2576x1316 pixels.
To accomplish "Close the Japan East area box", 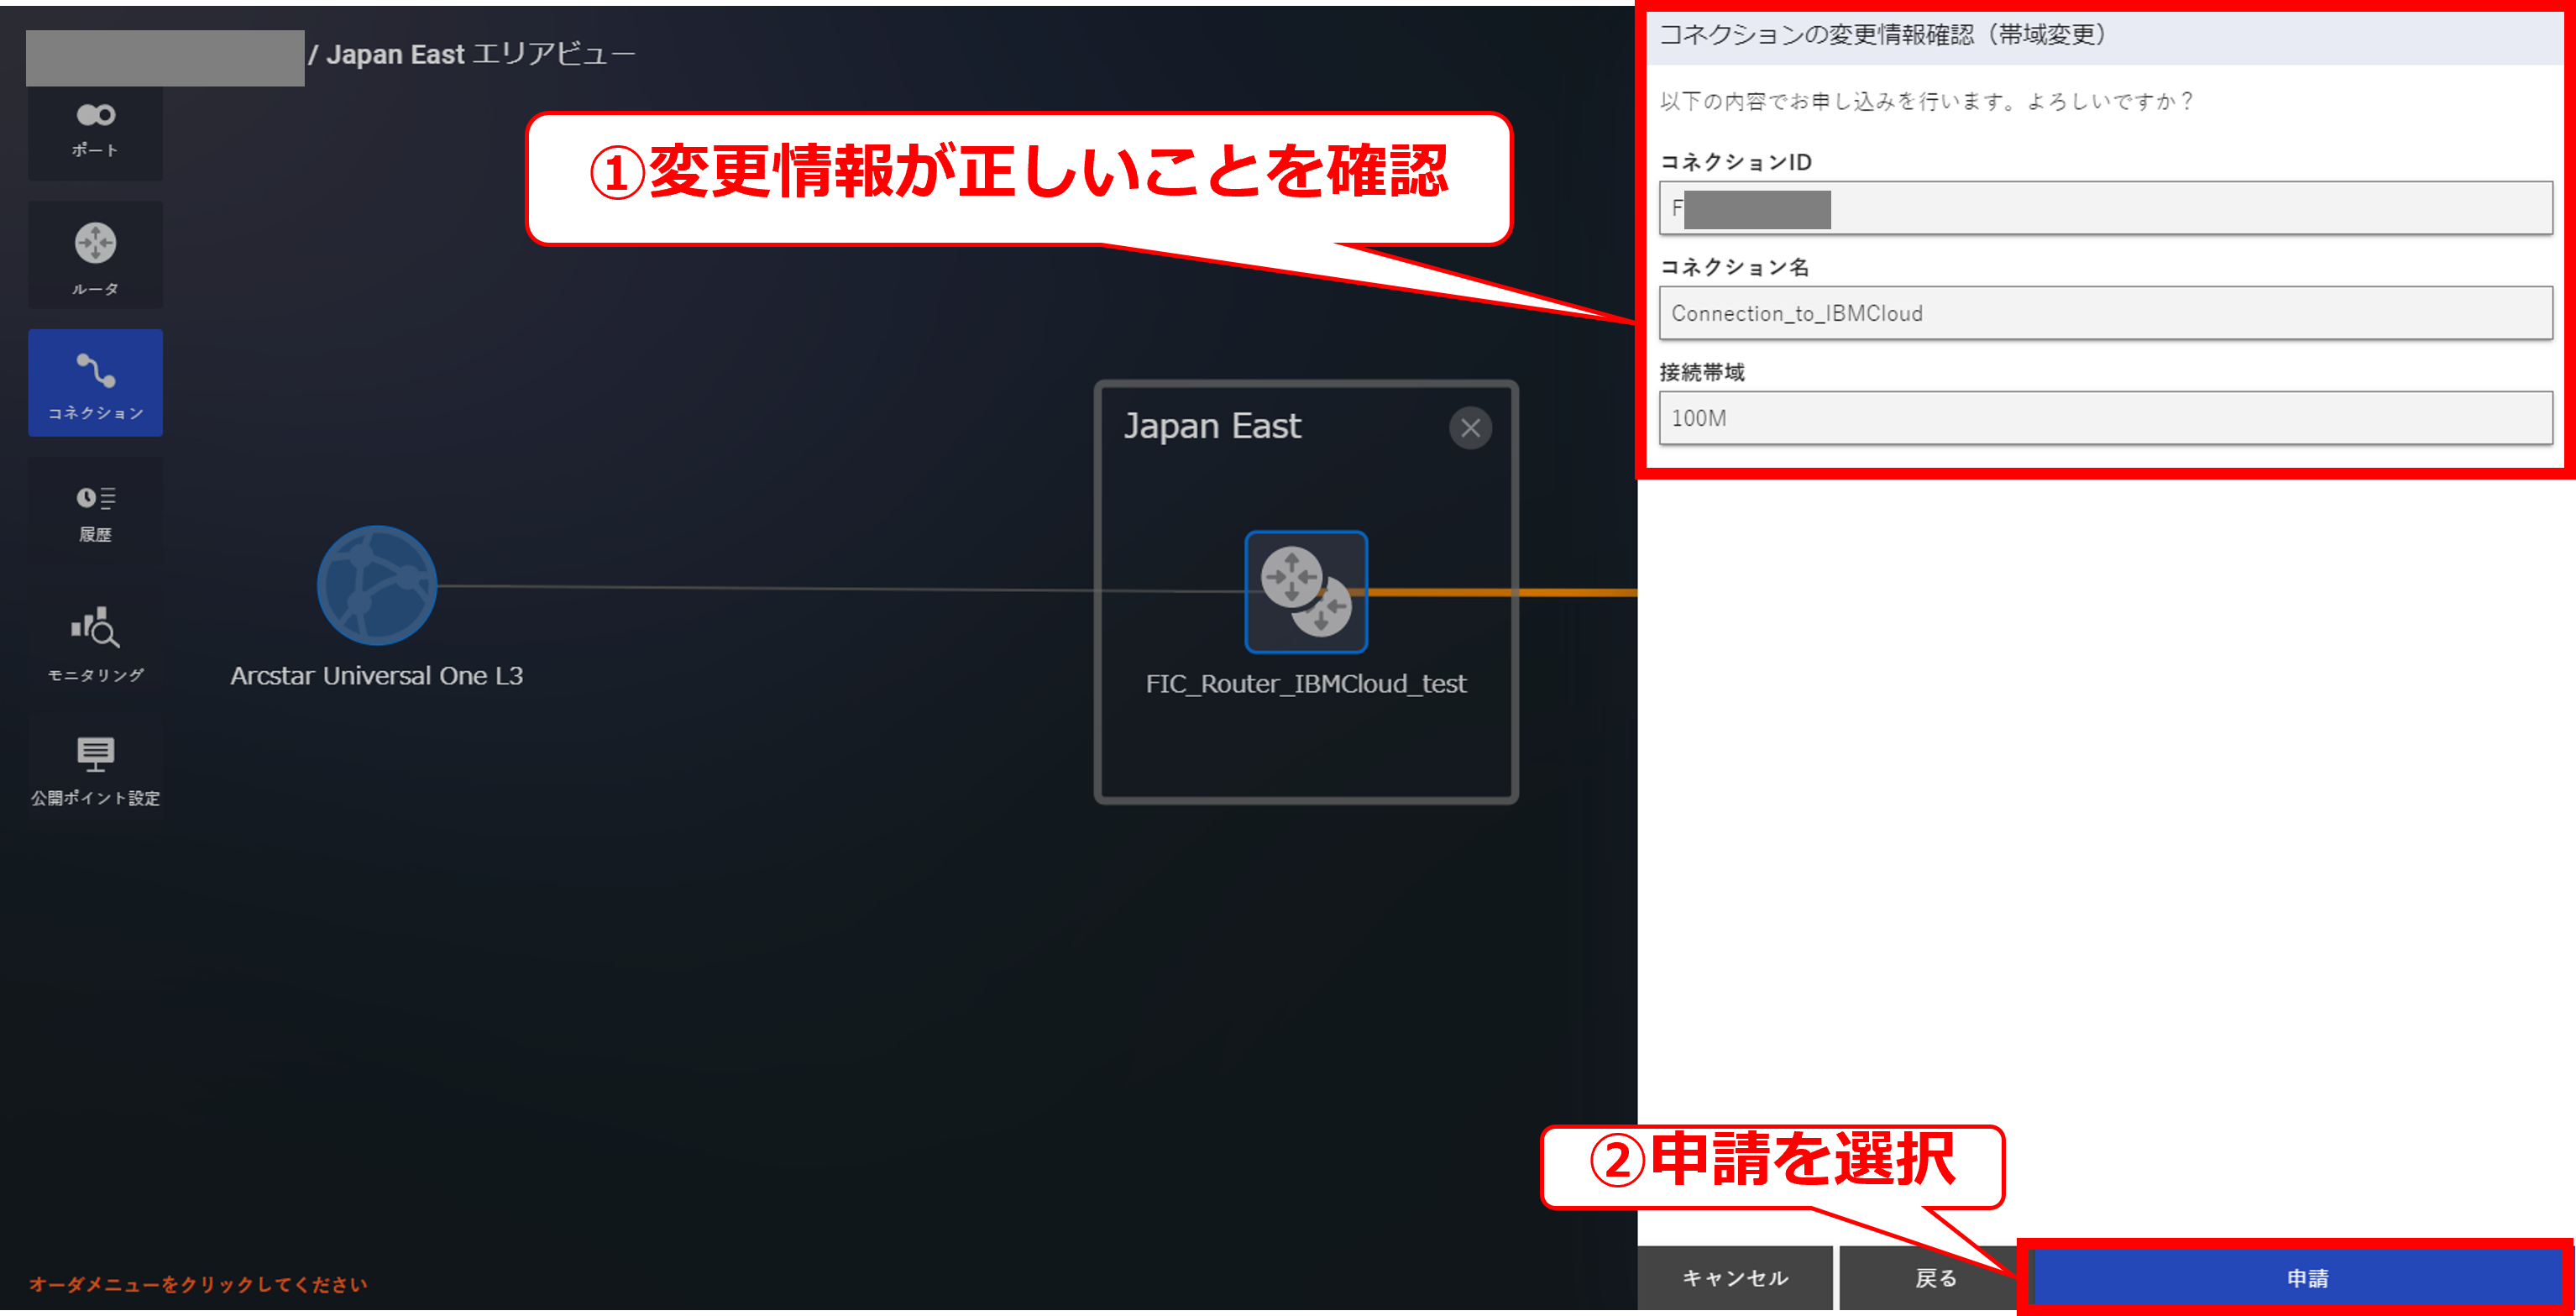I will [1469, 428].
